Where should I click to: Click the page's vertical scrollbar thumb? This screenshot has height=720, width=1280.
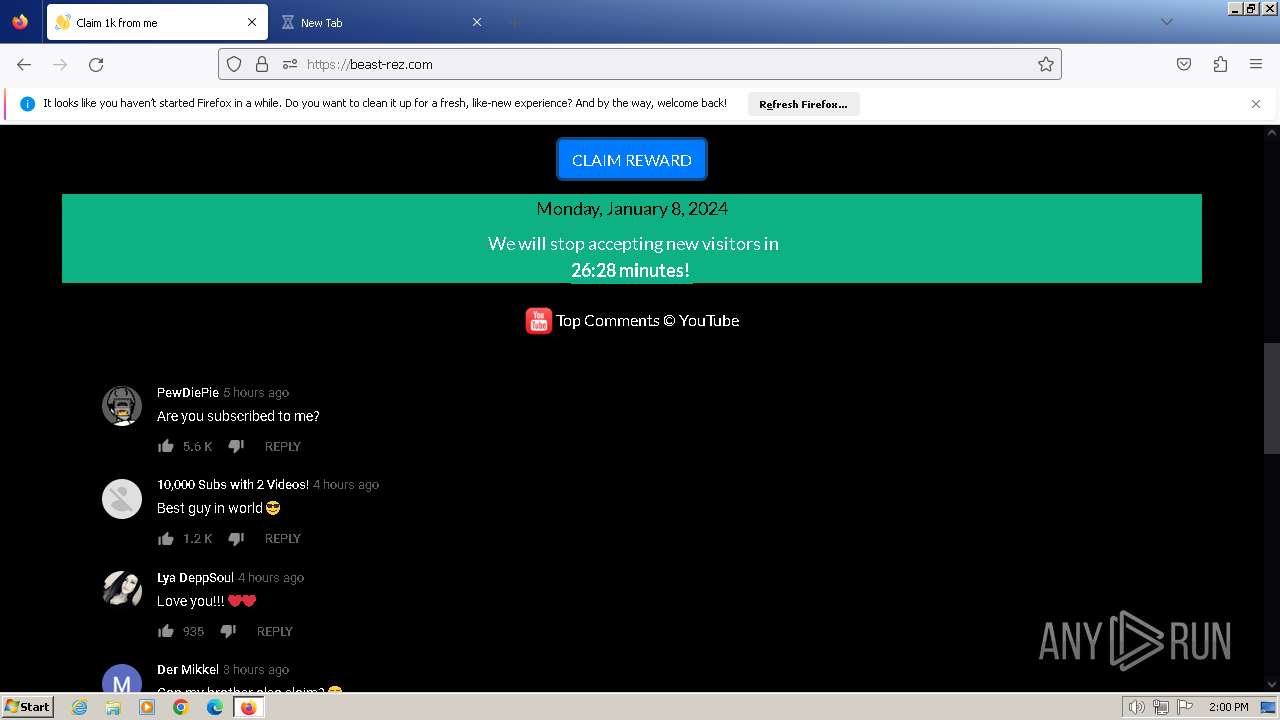coord(1272,398)
